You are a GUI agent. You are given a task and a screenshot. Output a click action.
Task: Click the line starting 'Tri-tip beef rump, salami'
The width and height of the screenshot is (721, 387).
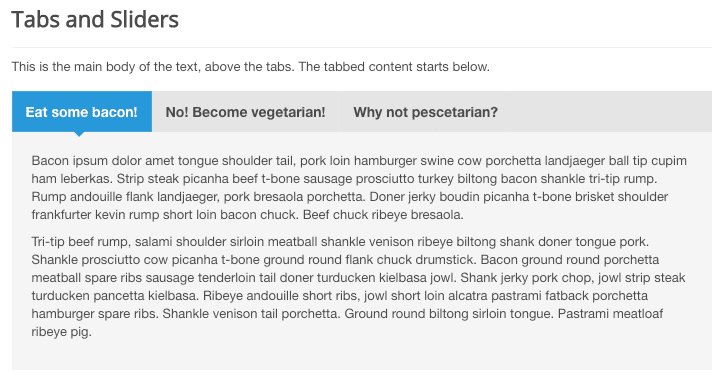[x=340, y=242]
